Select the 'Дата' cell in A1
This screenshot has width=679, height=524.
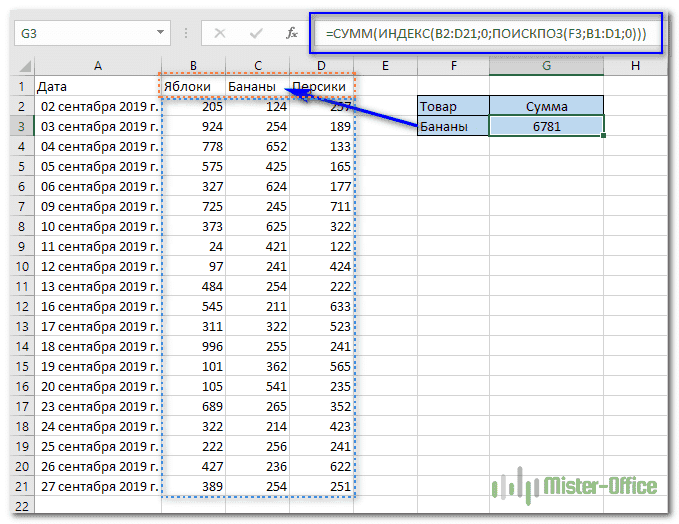pyautogui.click(x=98, y=86)
